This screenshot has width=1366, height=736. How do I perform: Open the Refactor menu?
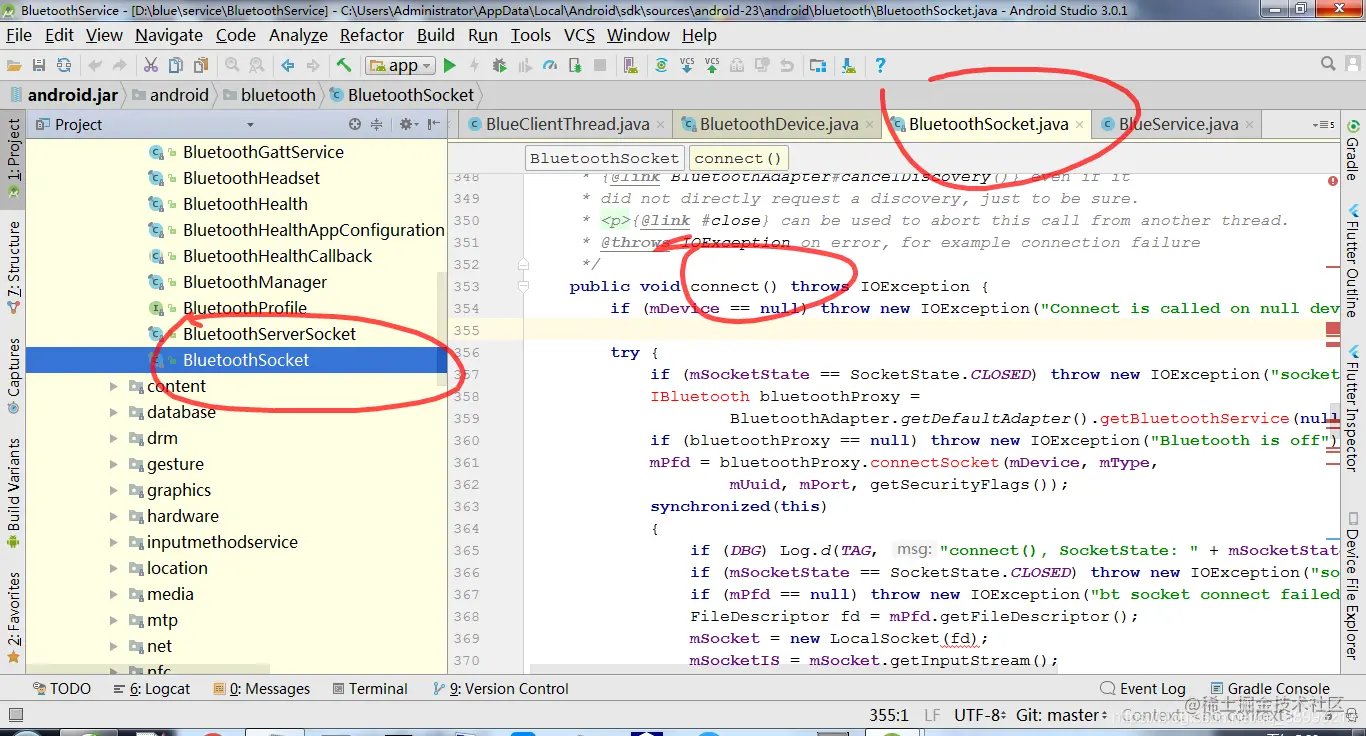click(372, 35)
